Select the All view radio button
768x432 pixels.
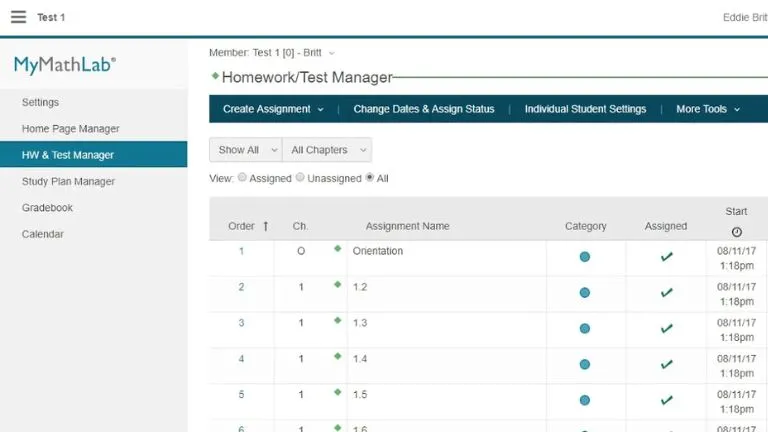(370, 177)
